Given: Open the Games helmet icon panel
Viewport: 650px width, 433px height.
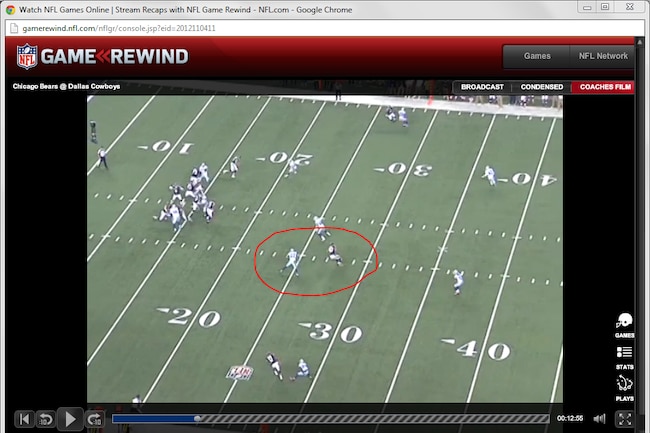Looking at the screenshot, I should 624,326.
